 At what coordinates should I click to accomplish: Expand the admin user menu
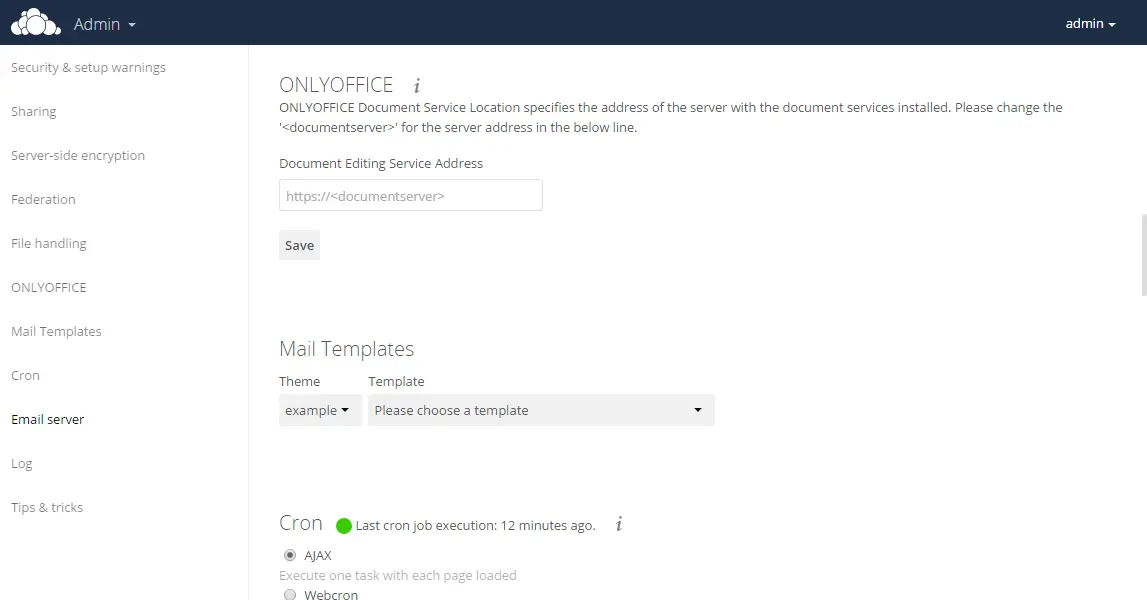1090,23
